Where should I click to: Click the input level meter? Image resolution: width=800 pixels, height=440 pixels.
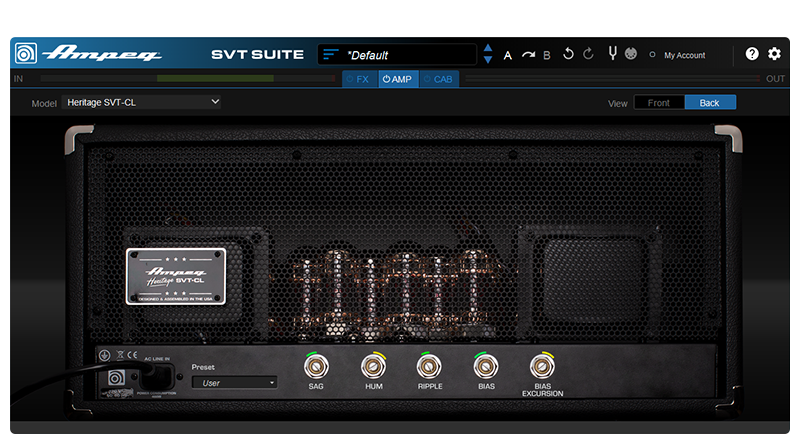188,79
